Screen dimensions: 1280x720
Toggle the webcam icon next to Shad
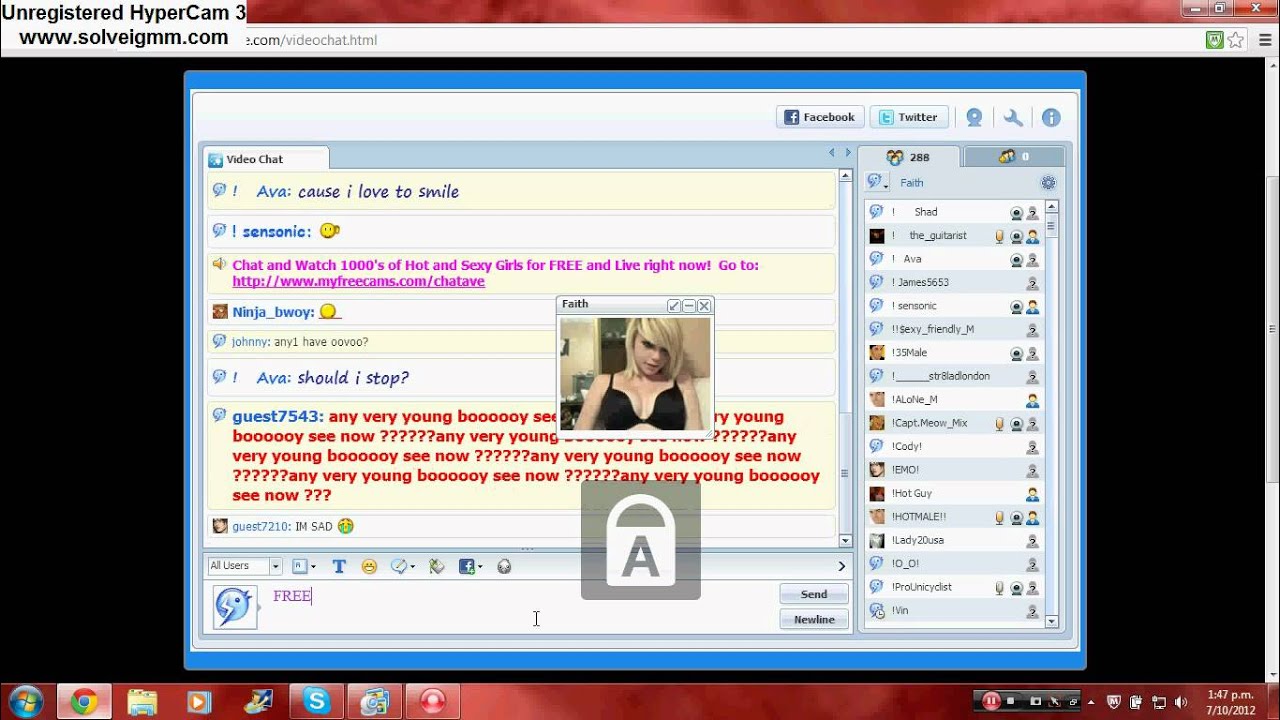tap(1016, 213)
